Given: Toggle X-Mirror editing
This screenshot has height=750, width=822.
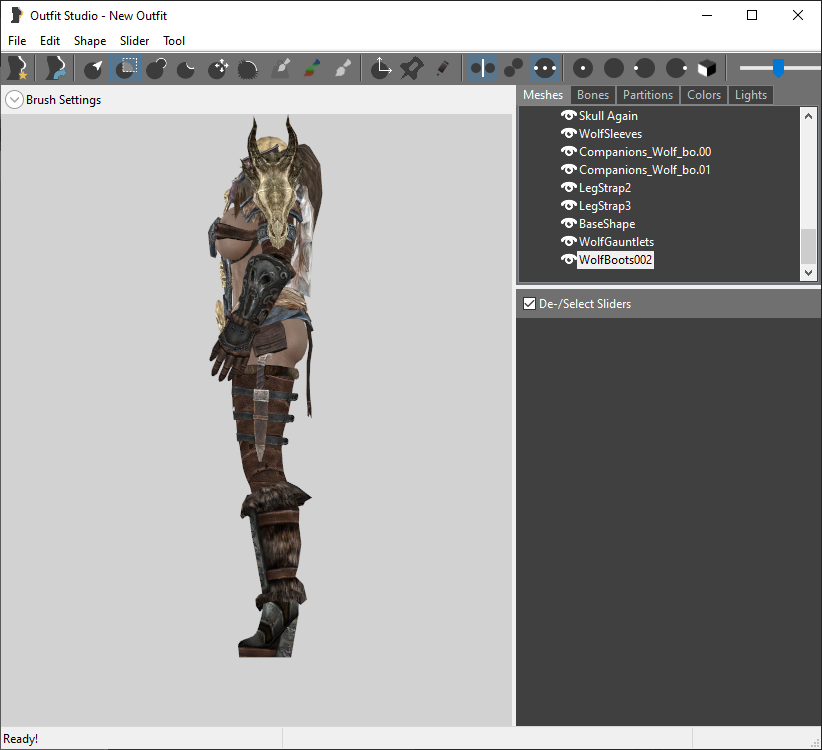Looking at the screenshot, I should [482, 68].
